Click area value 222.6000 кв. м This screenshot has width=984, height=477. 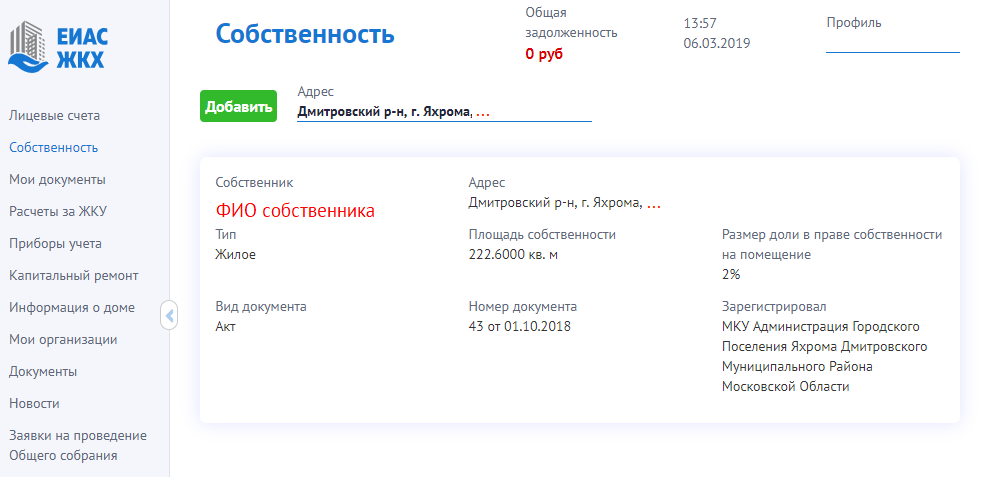point(513,254)
